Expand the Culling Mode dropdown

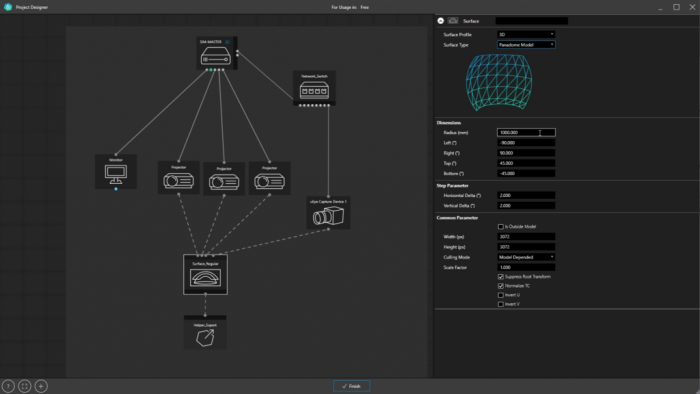click(526, 257)
